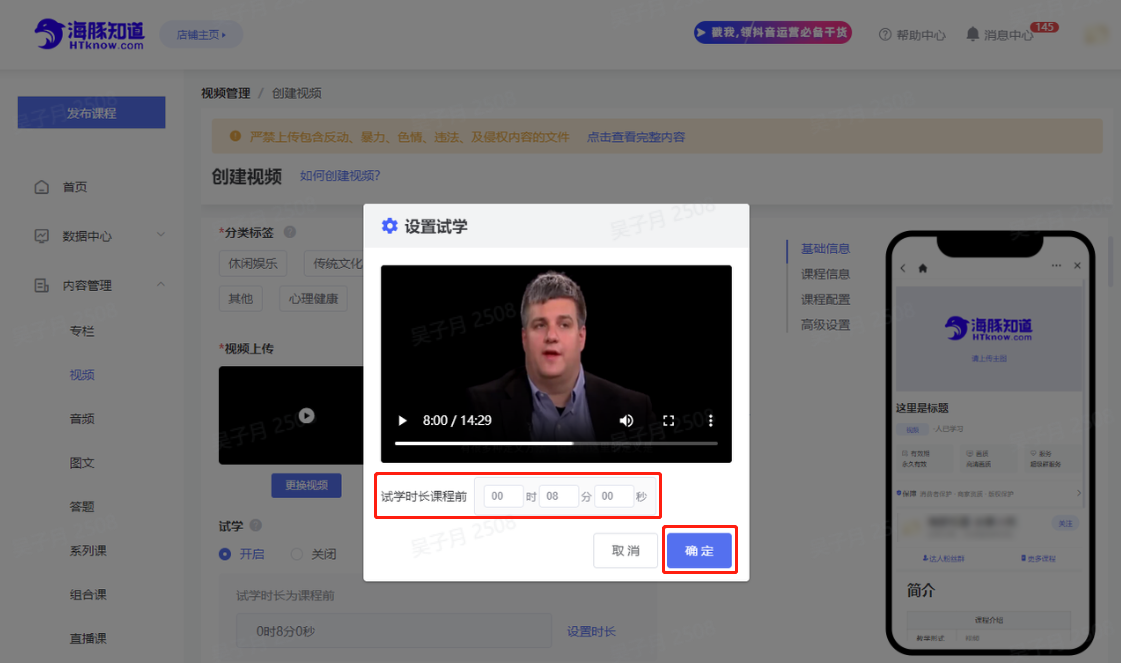Play the video in dialog

(402, 421)
